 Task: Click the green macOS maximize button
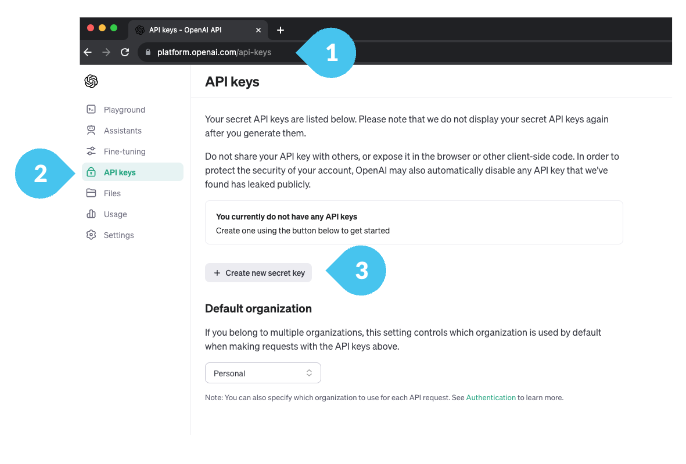tap(114, 28)
